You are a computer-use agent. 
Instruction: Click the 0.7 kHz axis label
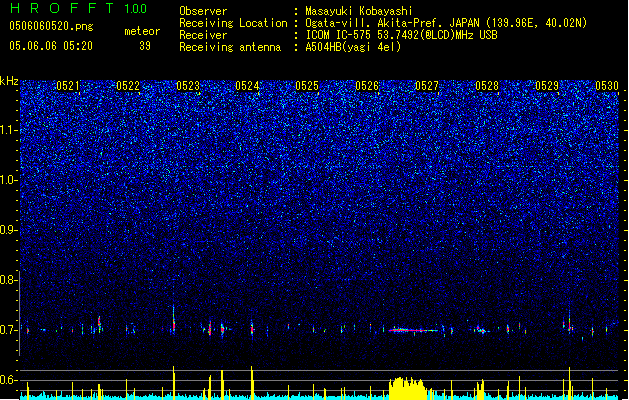click(9, 330)
